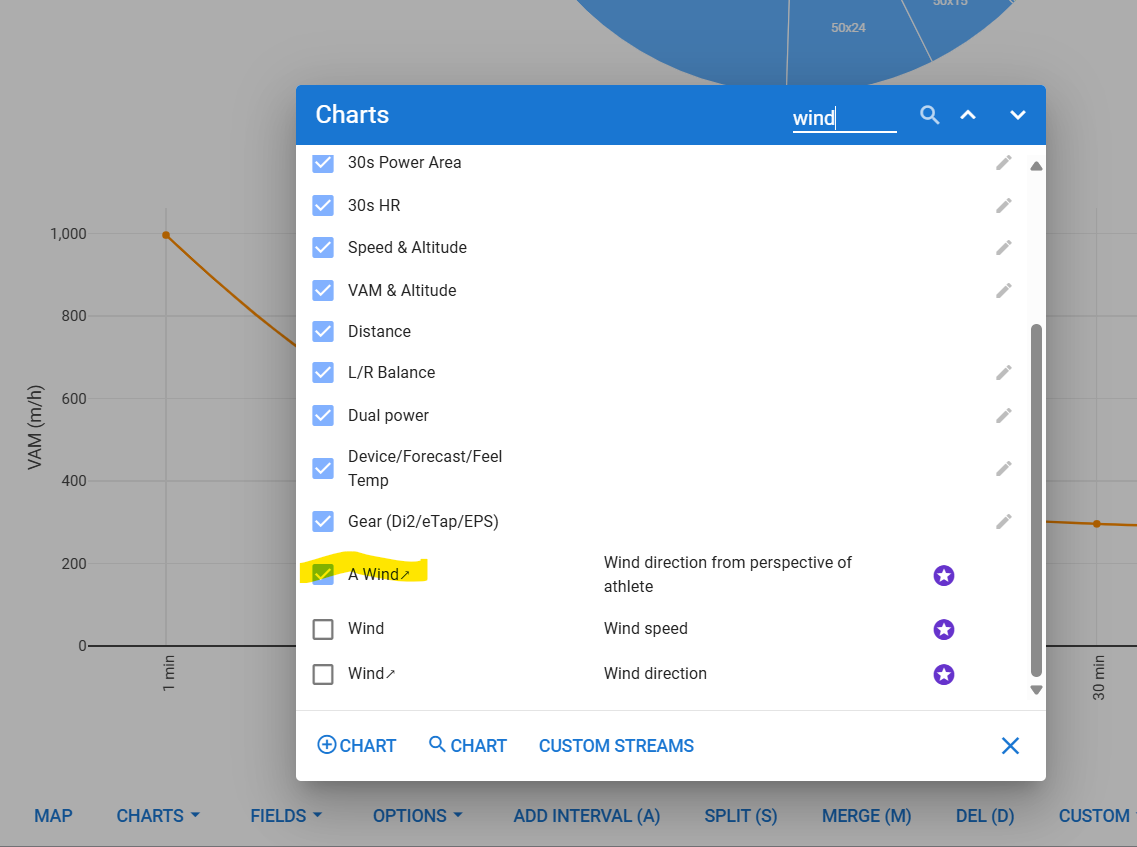Click pencil icon for Speed & Altitude
Screen dimensions: 1137x847
coord(1004,247)
